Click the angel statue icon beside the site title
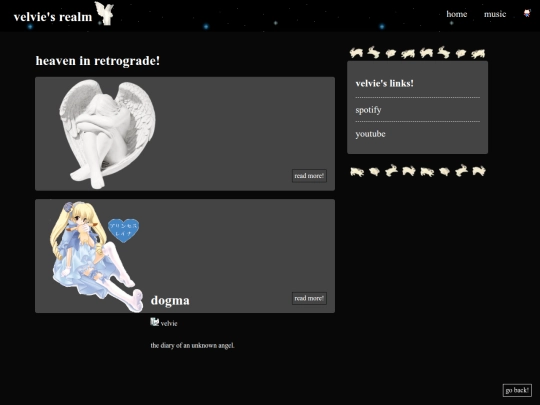The height and width of the screenshot is (405, 540). coord(104,13)
